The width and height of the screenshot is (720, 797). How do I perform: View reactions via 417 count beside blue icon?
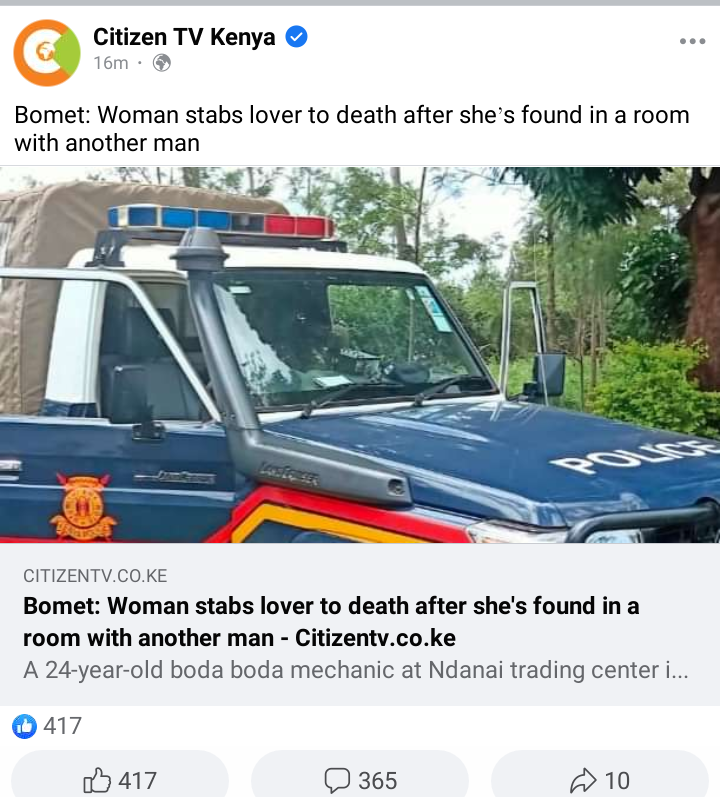coord(62,726)
